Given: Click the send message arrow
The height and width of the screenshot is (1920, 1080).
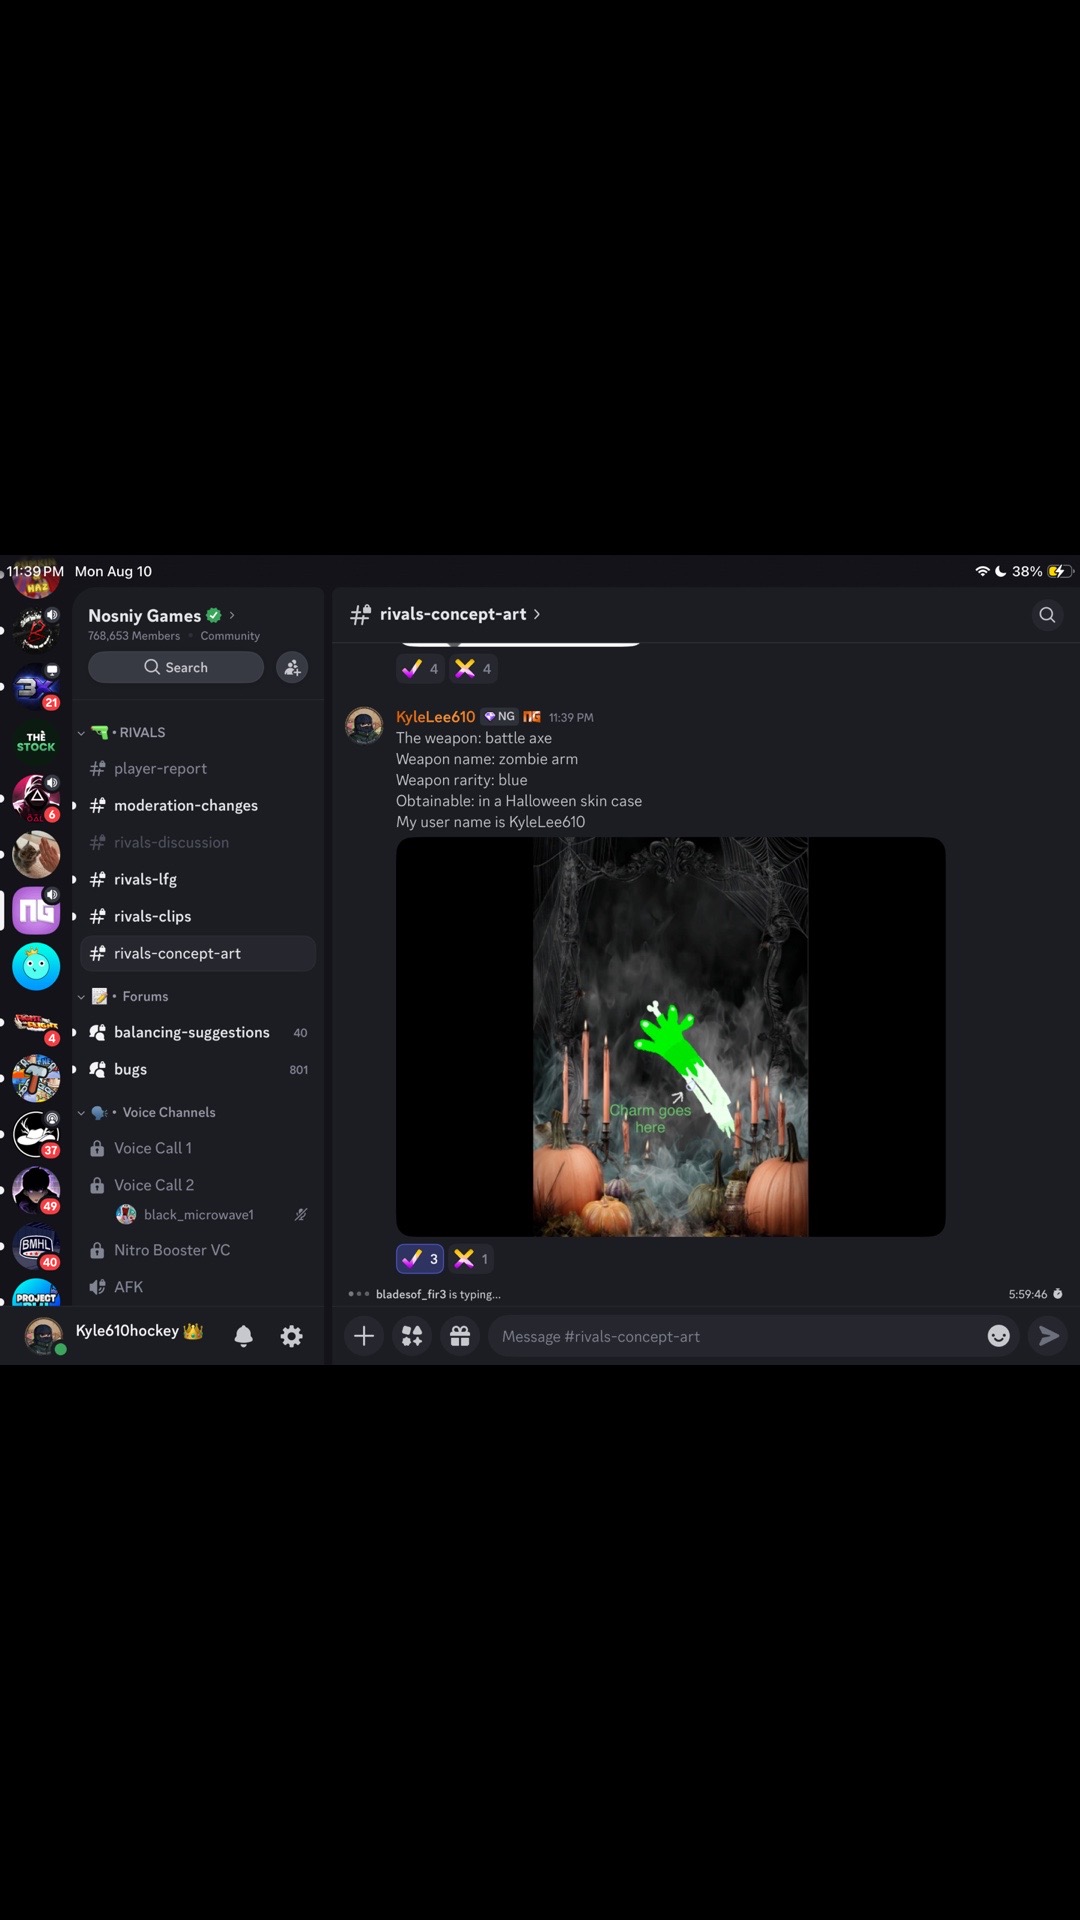Looking at the screenshot, I should [1048, 1336].
